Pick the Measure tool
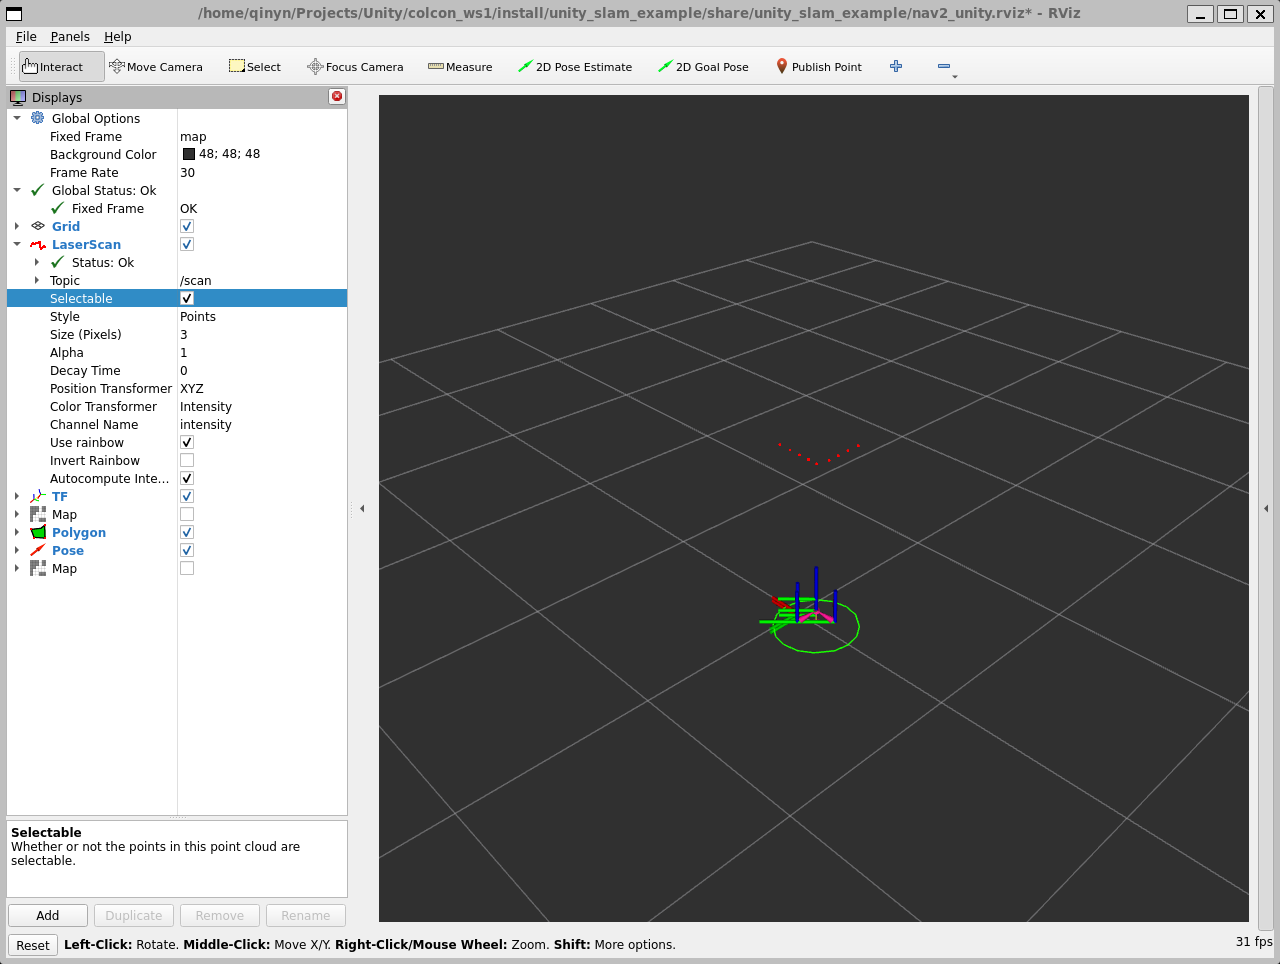This screenshot has width=1280, height=964. [x=460, y=67]
